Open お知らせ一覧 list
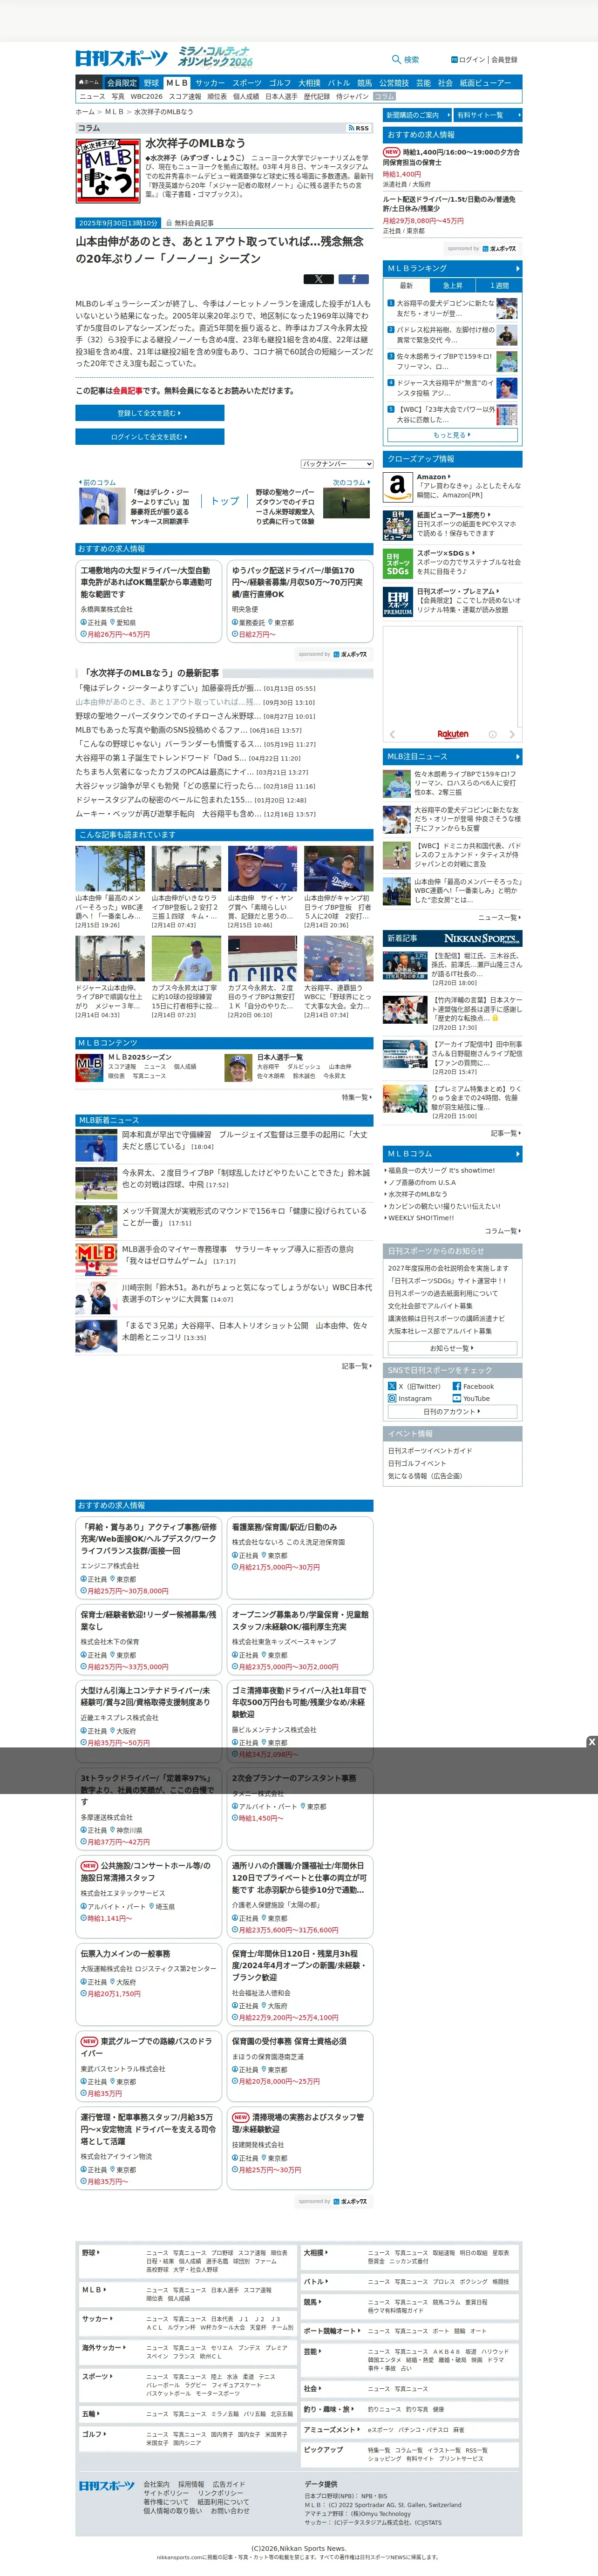The image size is (598, 2576). click(x=452, y=1347)
